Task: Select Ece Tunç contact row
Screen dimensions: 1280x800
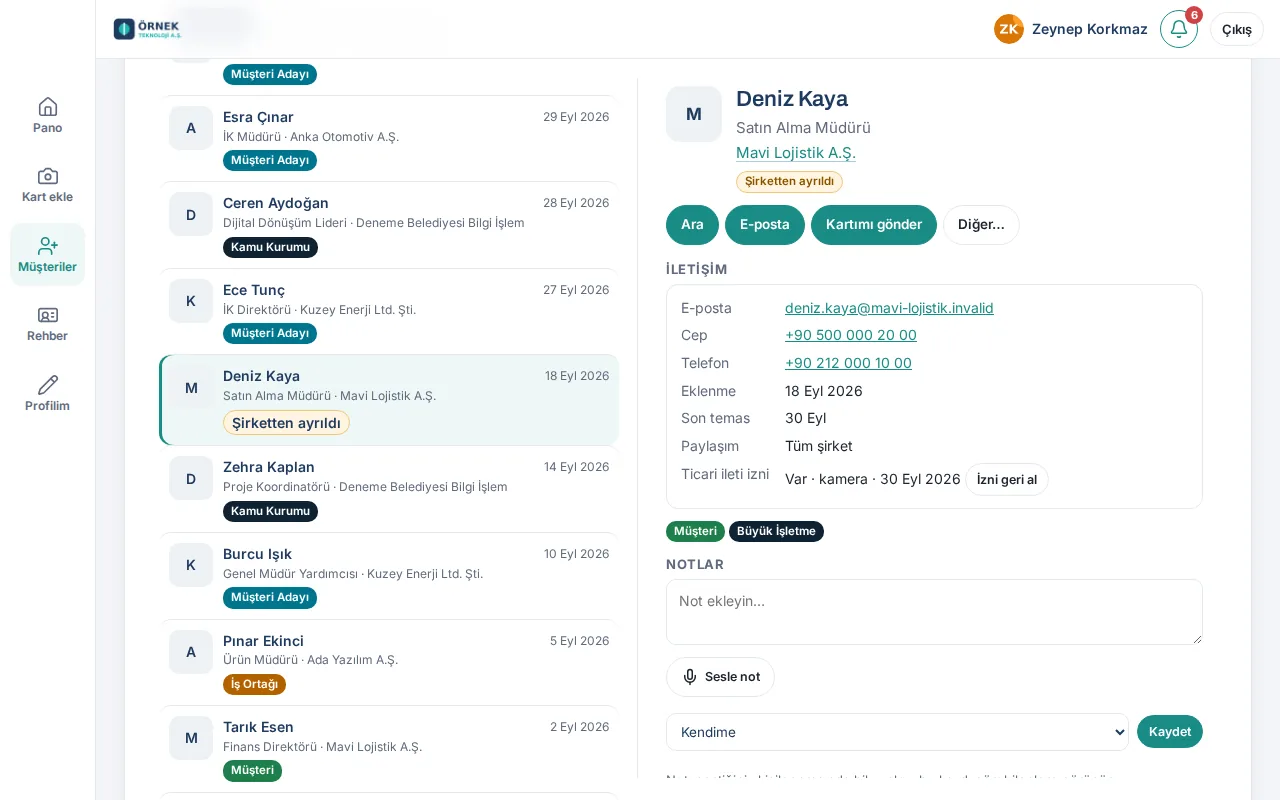Action: [389, 312]
